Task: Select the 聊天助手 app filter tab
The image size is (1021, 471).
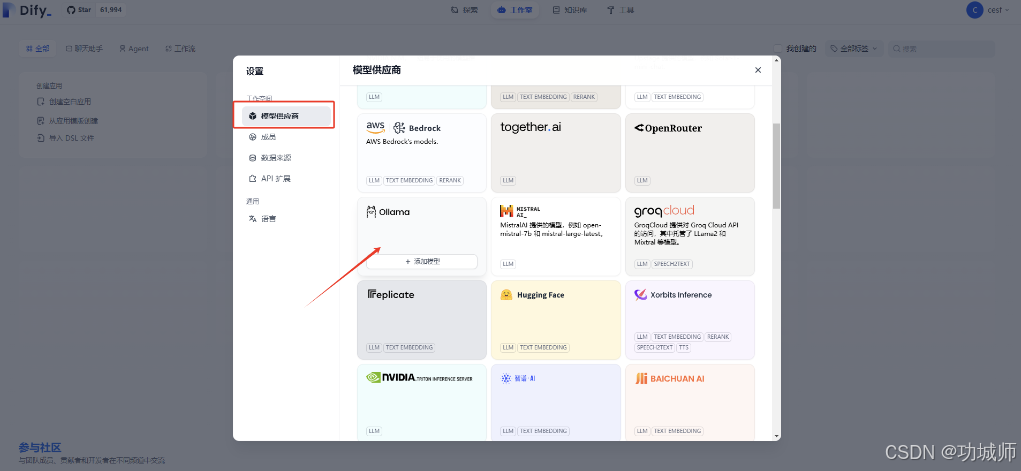Action: [83, 48]
